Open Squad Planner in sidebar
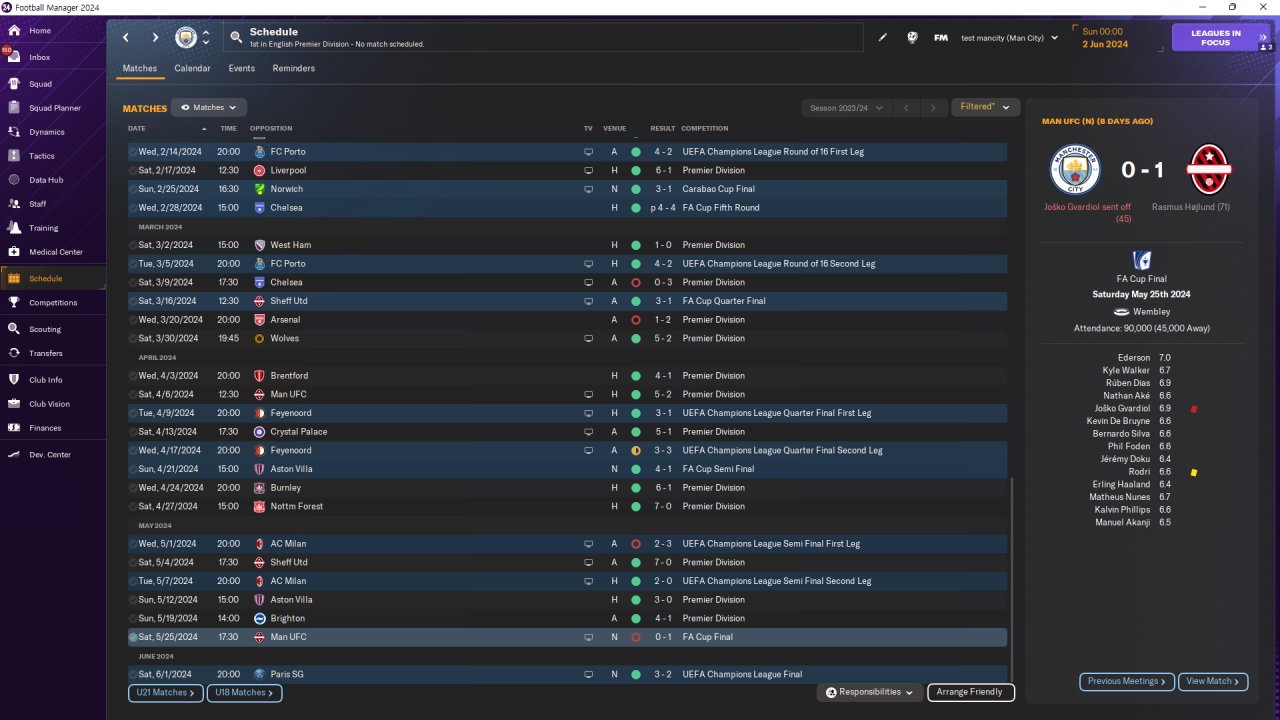The image size is (1280, 720). (x=54, y=108)
